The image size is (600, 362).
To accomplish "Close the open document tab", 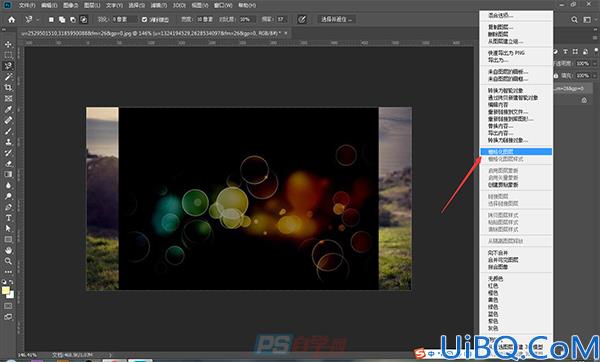I will pos(286,33).
